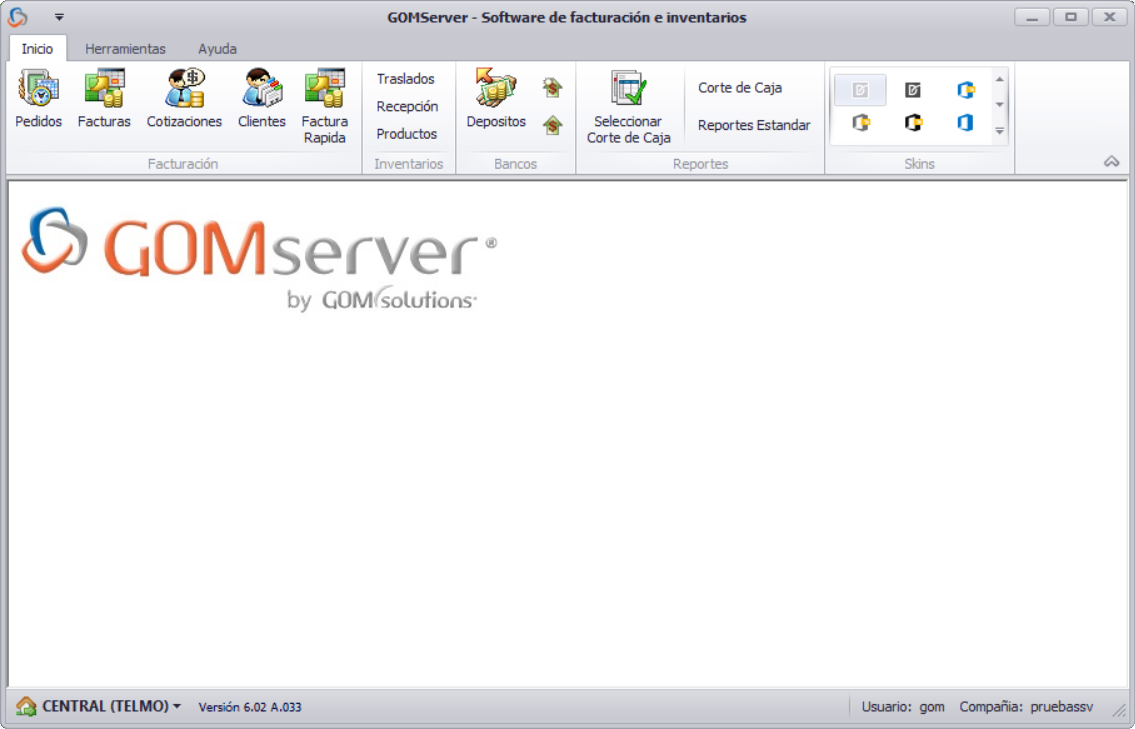Click Traslados in Inventarios
Image resolution: width=1135 pixels, height=729 pixels.
tap(404, 79)
